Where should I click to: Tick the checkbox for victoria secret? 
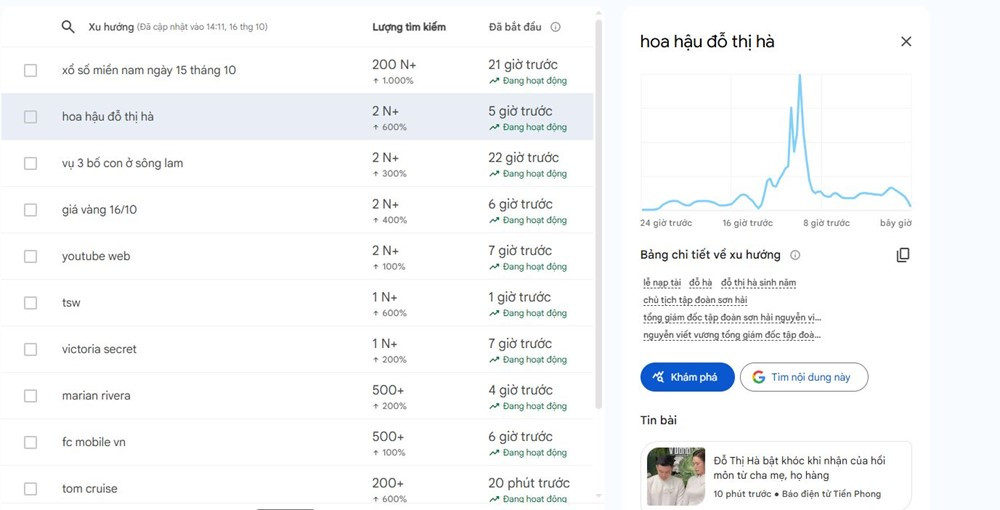tap(31, 349)
